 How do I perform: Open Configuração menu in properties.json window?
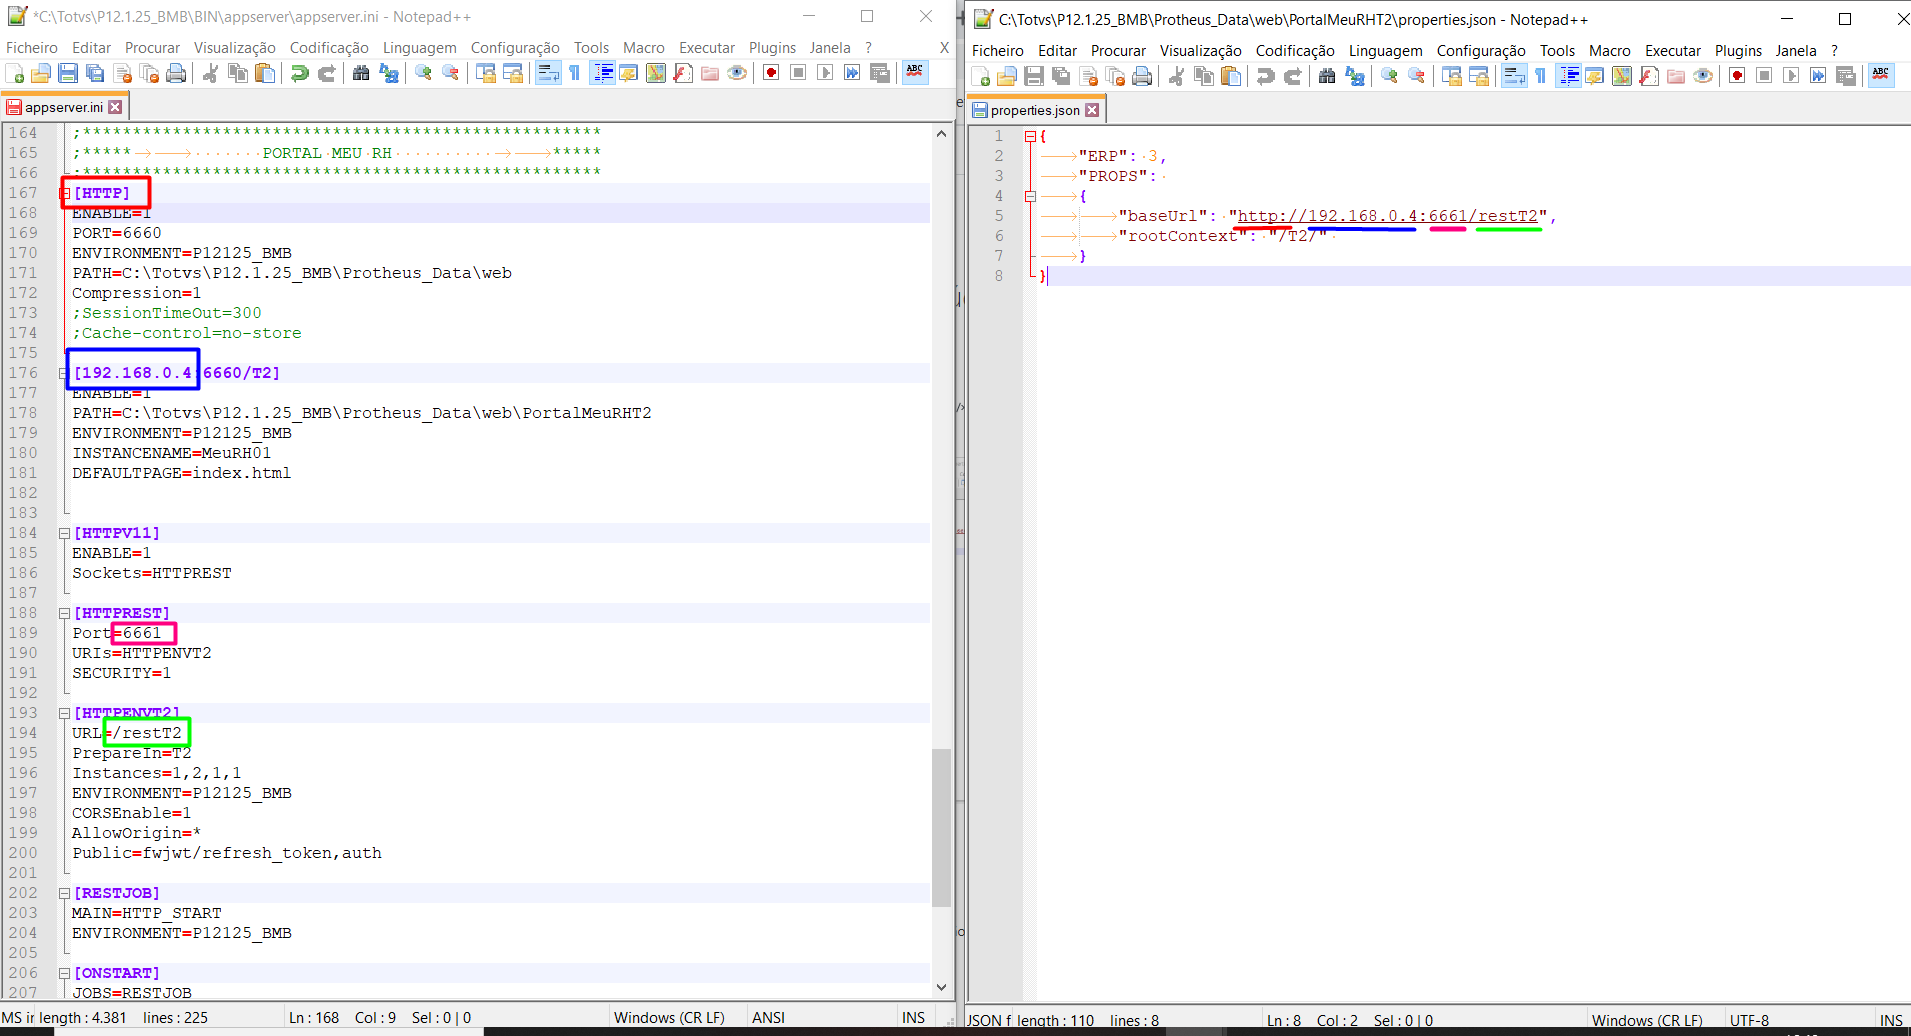coord(1481,51)
